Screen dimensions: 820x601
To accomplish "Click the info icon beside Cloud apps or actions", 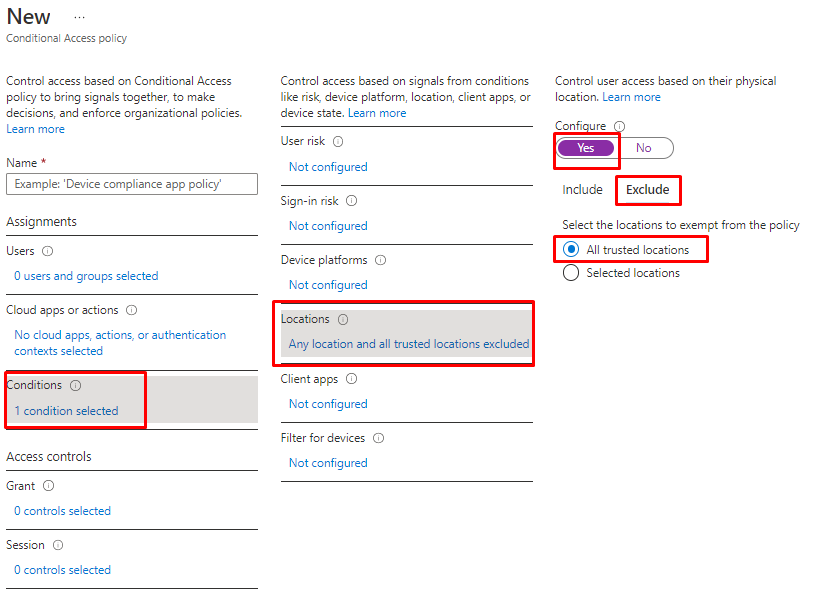I will coord(132,311).
